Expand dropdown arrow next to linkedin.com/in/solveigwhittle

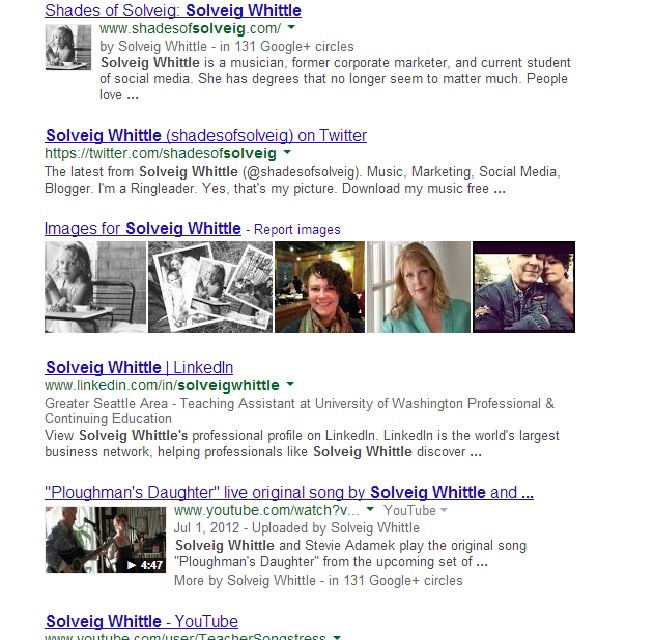click(290, 384)
